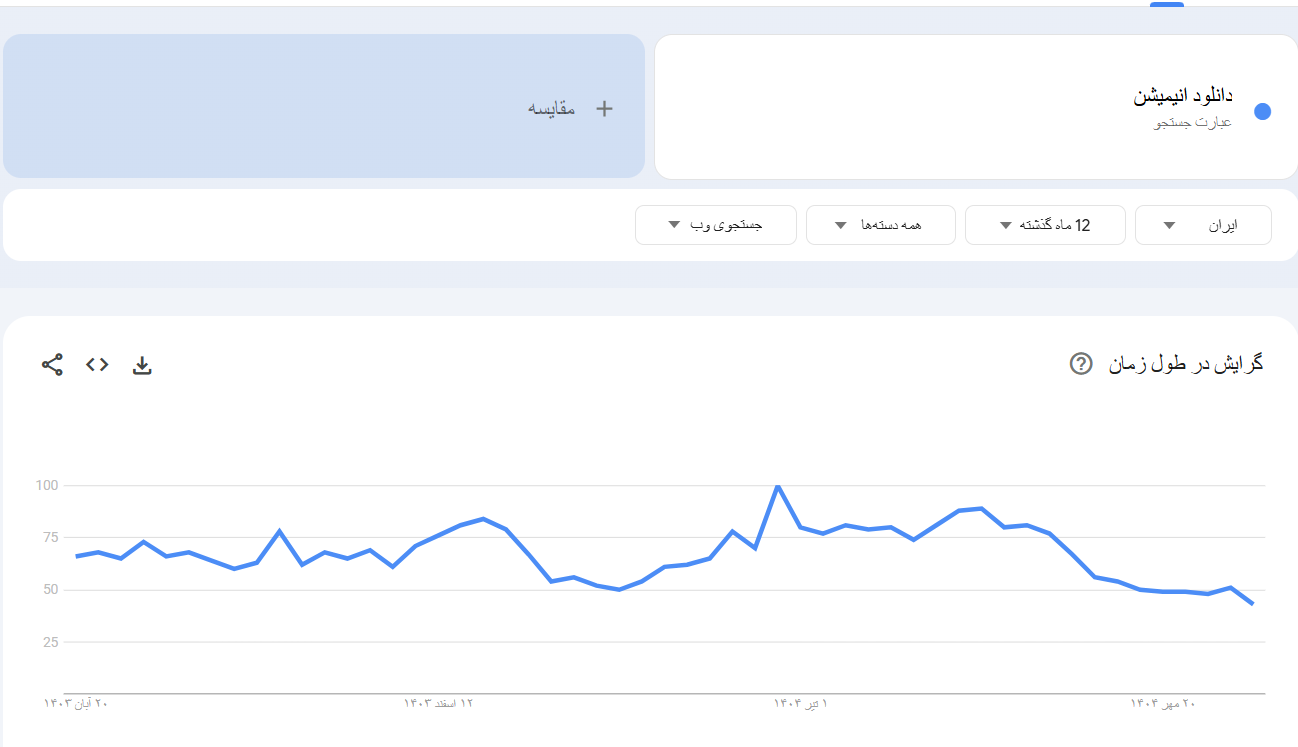The height and width of the screenshot is (747, 1298).
Task: Download the trend data as CSV
Action: coord(142,365)
